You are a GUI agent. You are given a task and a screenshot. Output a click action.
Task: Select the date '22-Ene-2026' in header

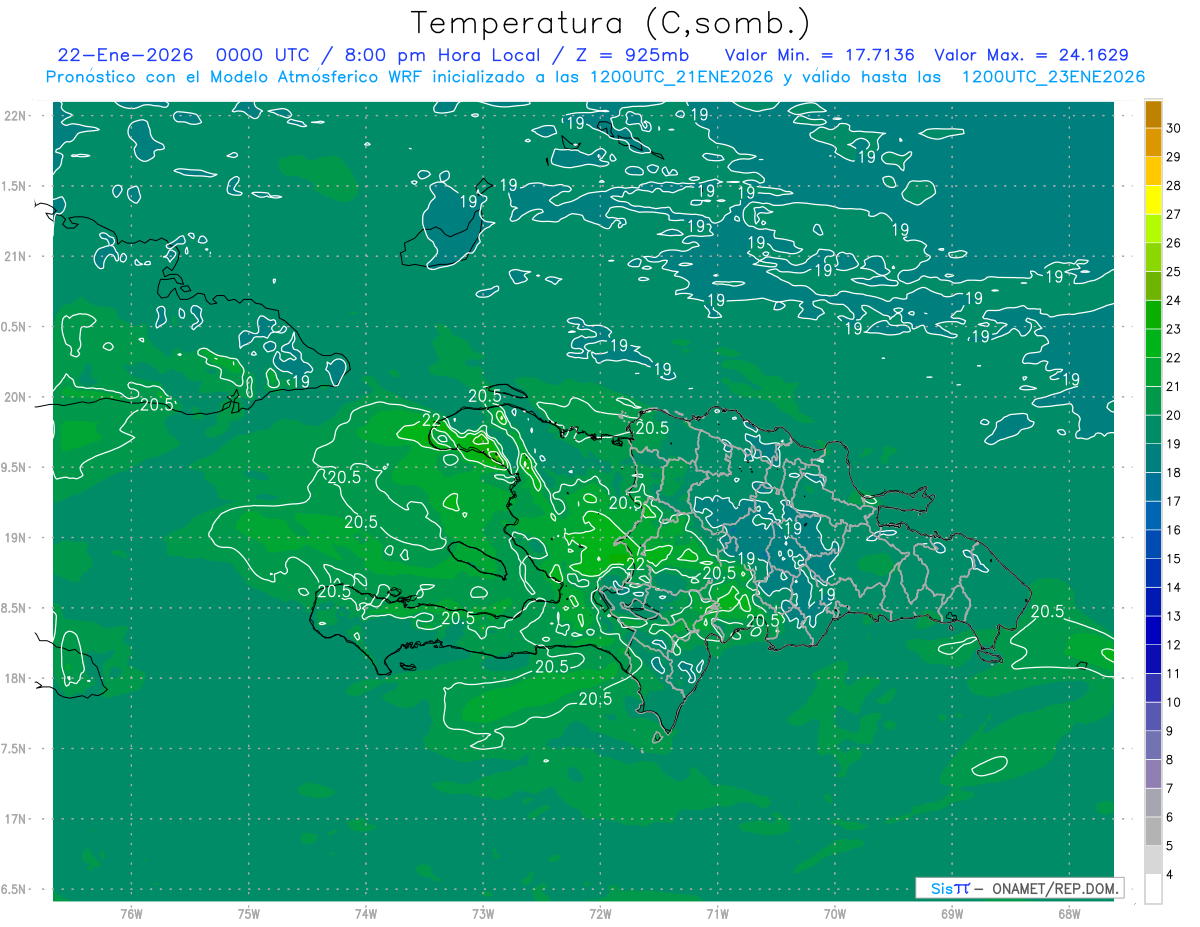(125, 55)
